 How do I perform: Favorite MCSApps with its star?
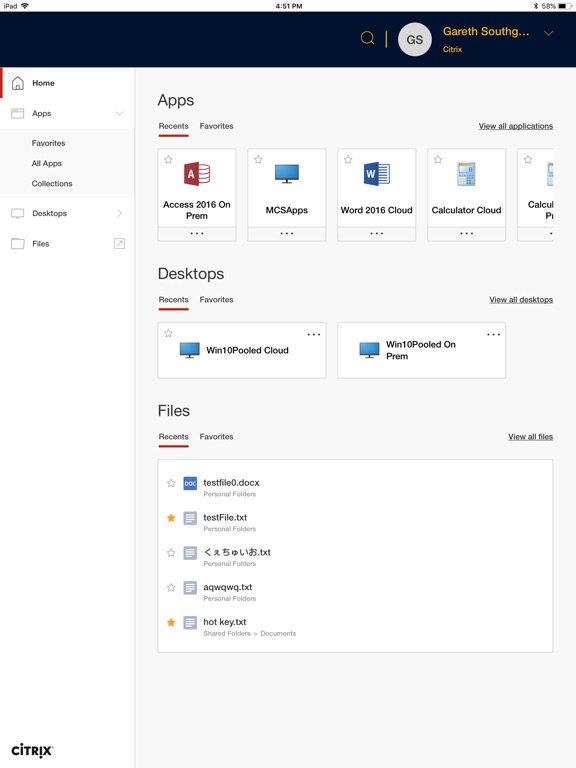(x=258, y=159)
